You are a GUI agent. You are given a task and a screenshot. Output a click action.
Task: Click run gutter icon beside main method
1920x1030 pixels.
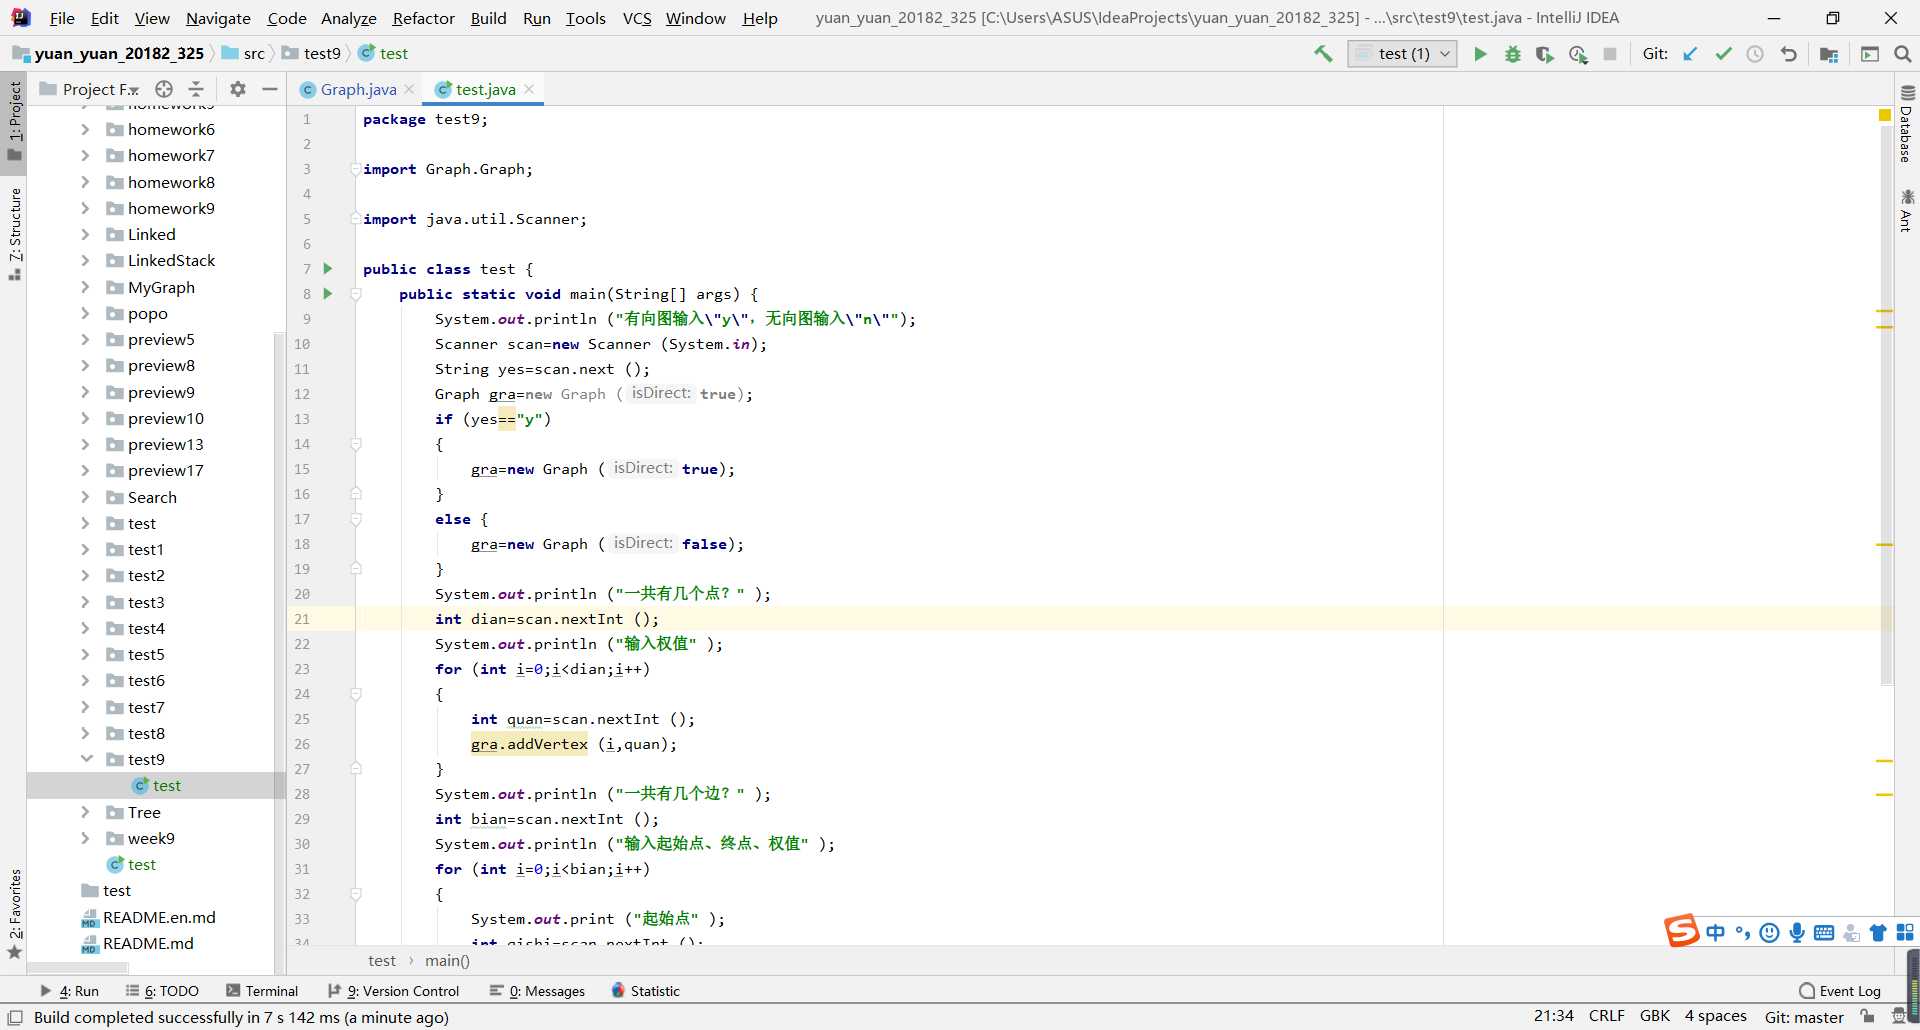click(327, 294)
